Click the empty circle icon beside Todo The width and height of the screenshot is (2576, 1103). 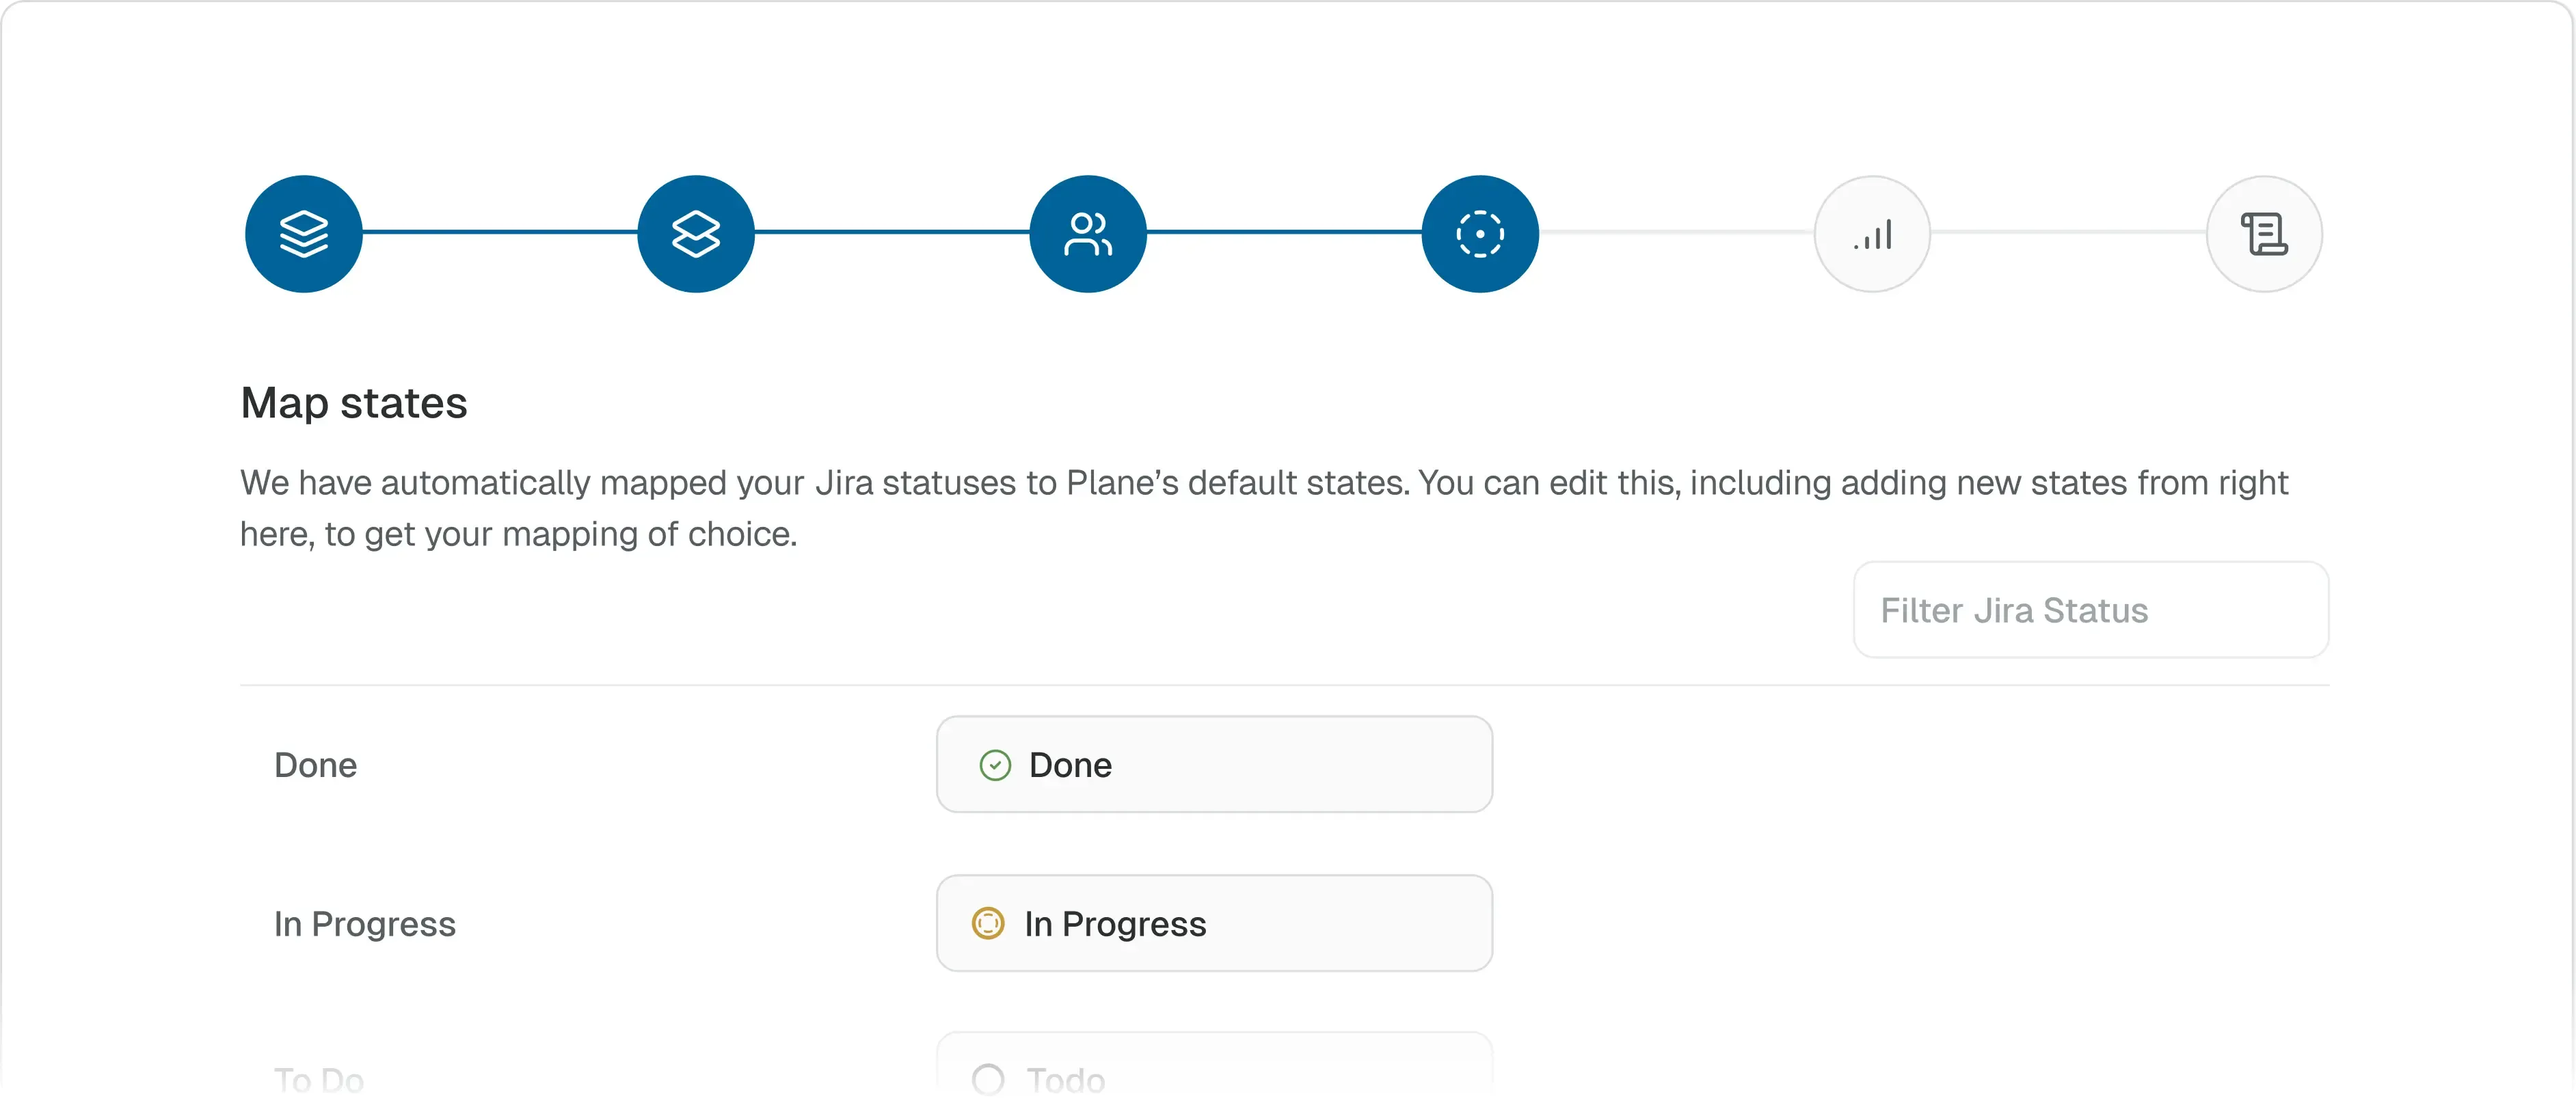pyautogui.click(x=988, y=1079)
